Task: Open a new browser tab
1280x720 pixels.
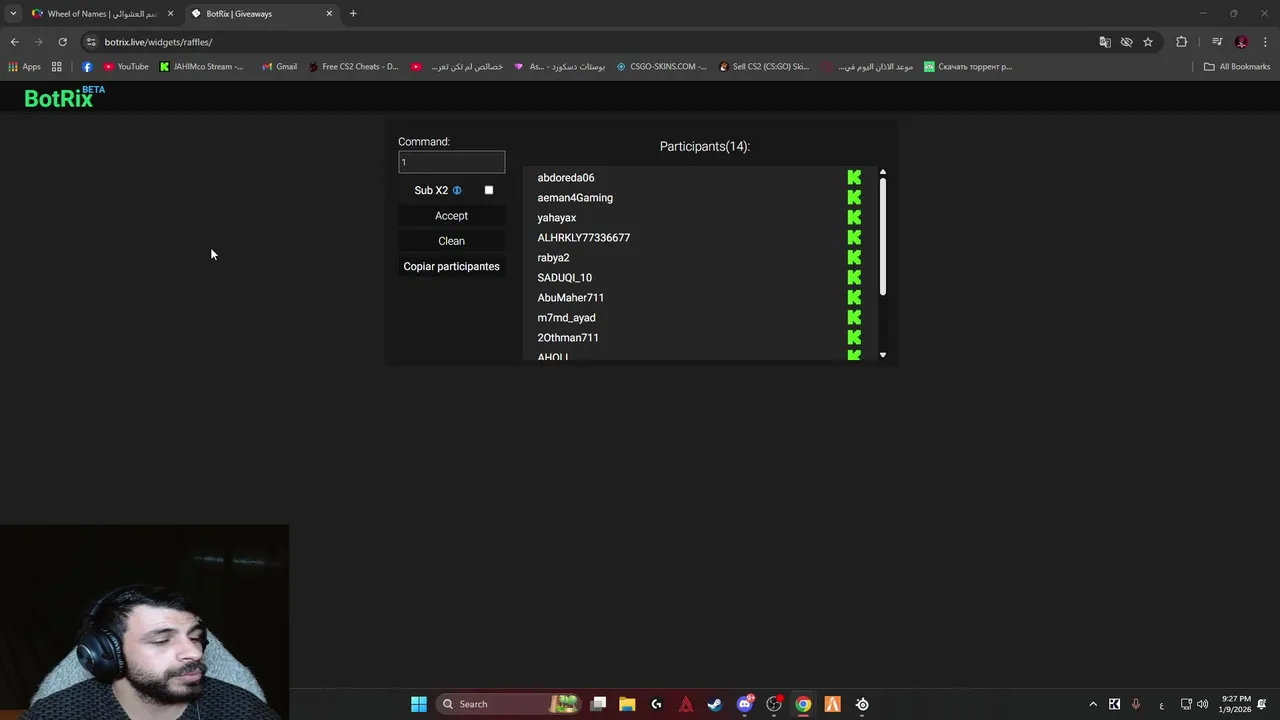Action: 353,14
